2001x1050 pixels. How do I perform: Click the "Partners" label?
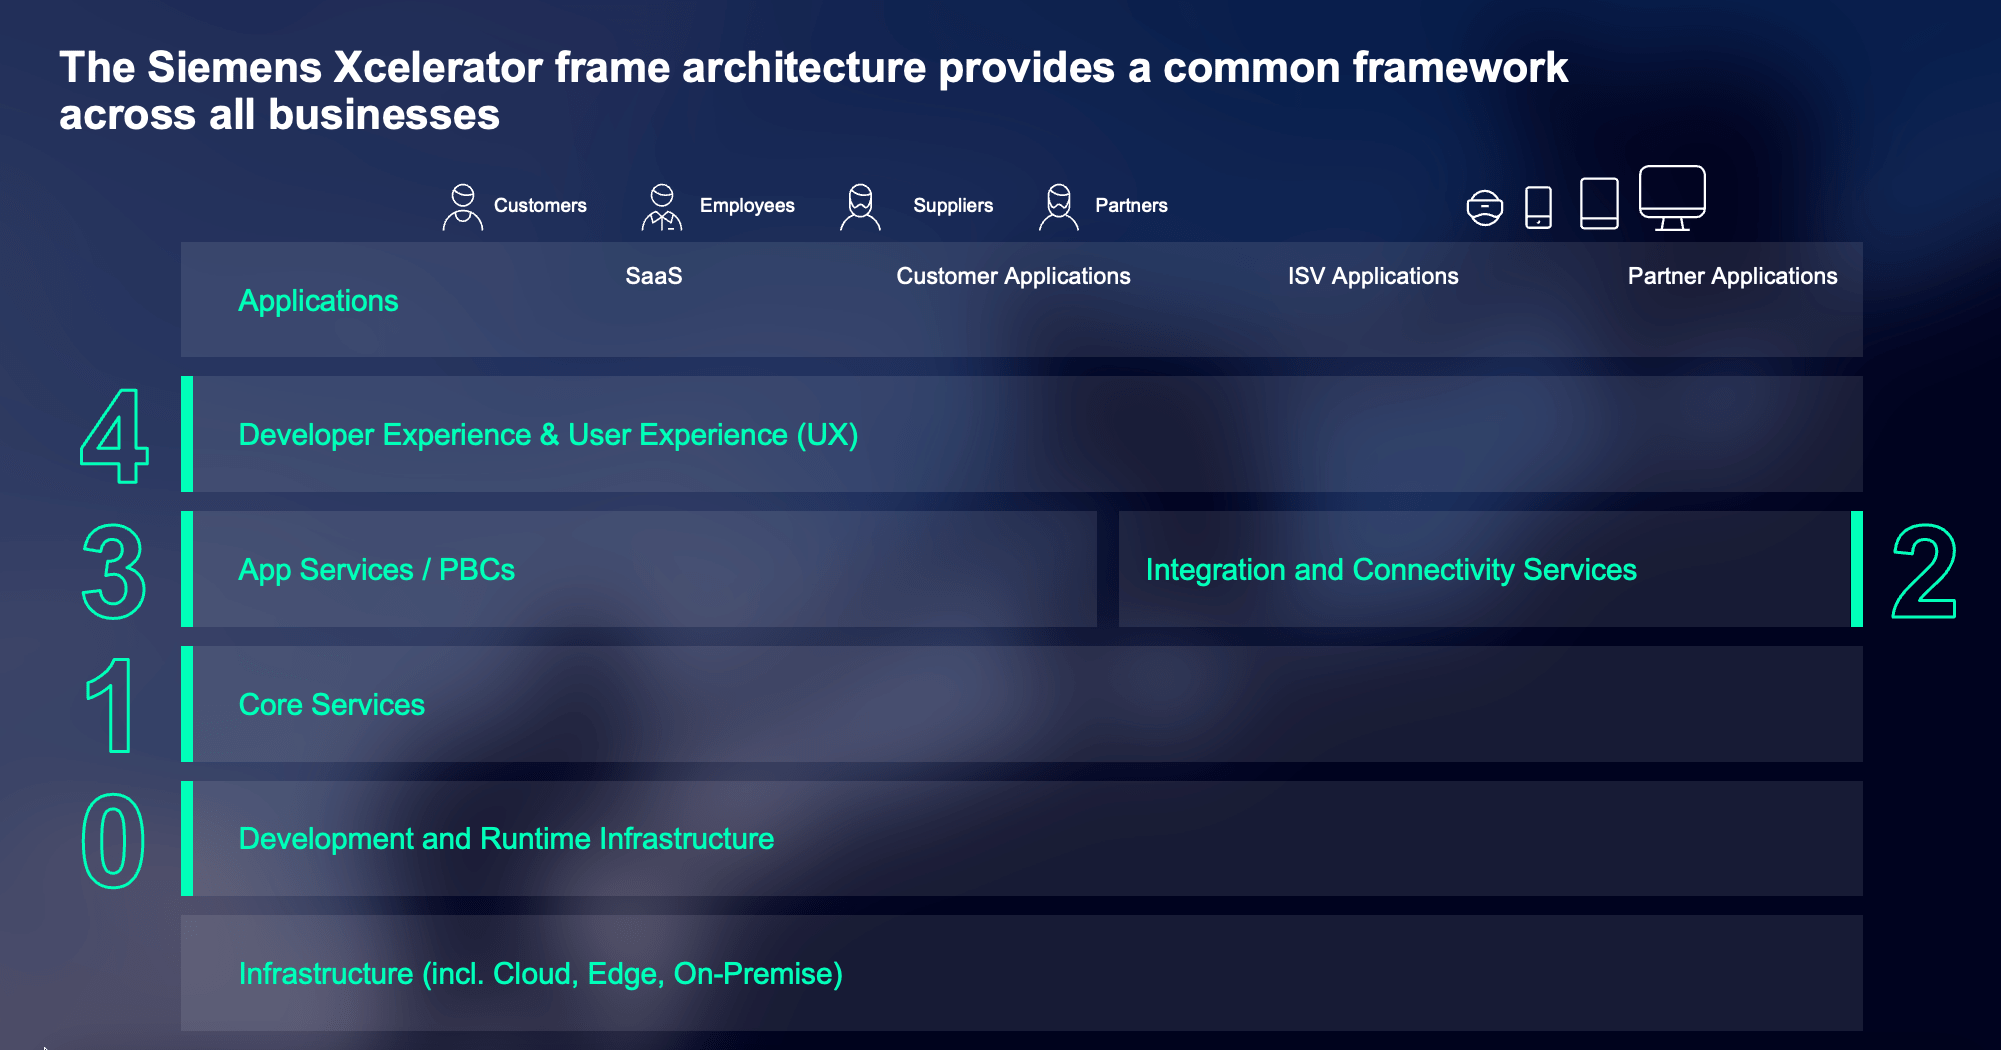(1131, 205)
